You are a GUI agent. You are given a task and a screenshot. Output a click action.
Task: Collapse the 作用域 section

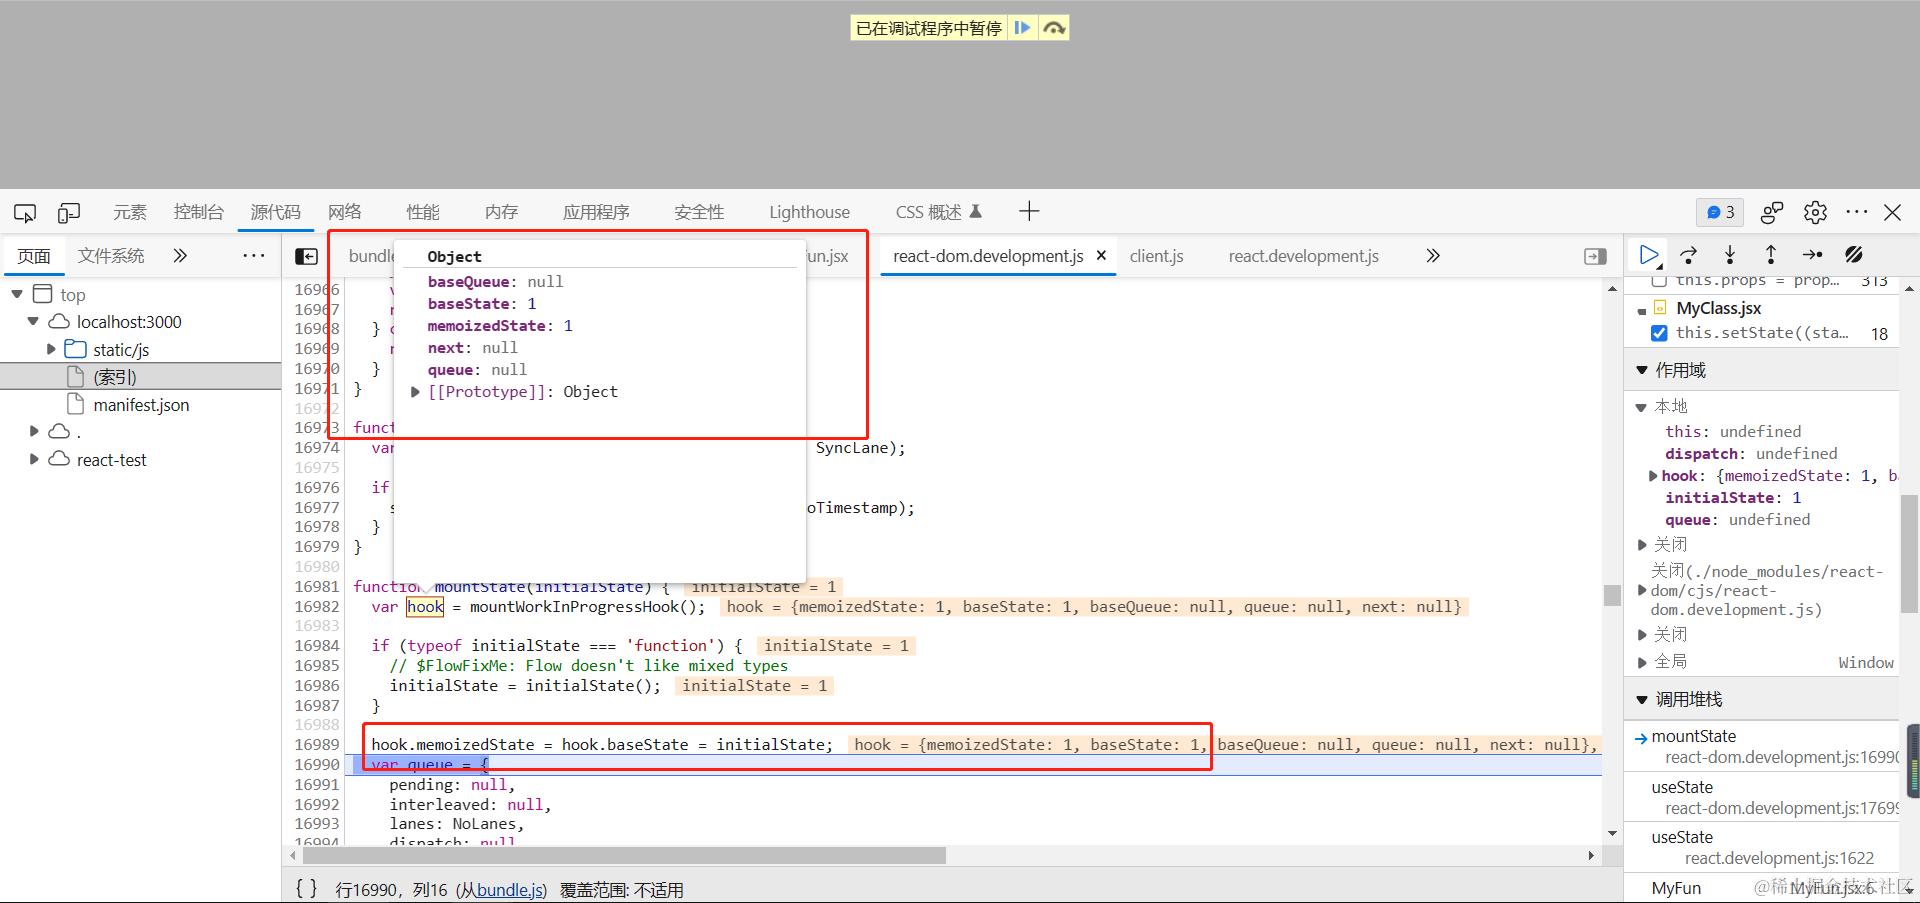[1641, 370]
